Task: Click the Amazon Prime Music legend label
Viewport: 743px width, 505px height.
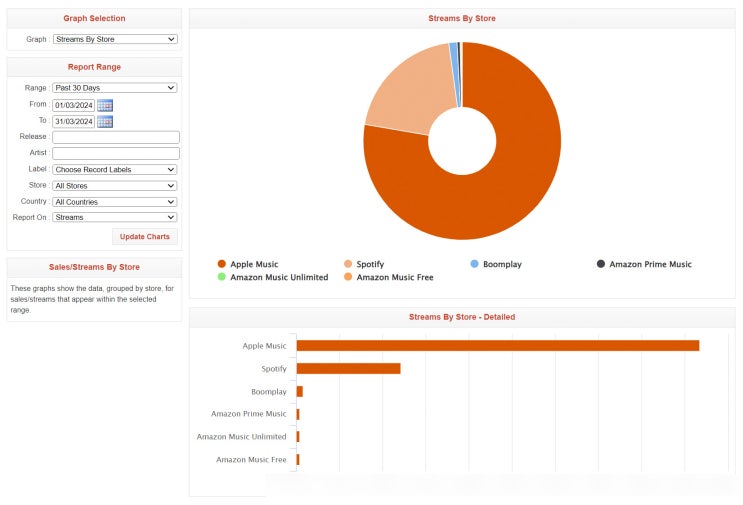Action: pyautogui.click(x=650, y=264)
